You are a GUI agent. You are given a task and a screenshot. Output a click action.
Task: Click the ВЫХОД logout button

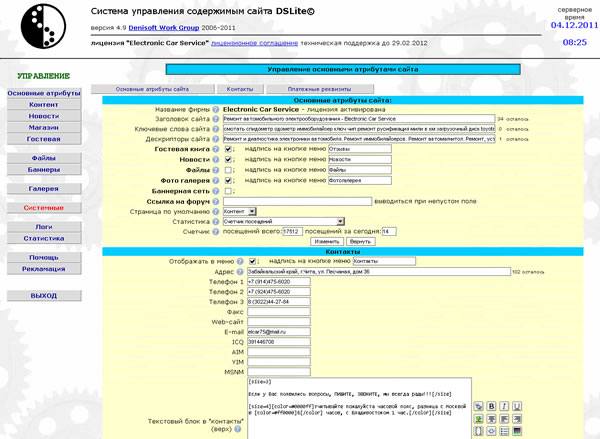pos(44,296)
